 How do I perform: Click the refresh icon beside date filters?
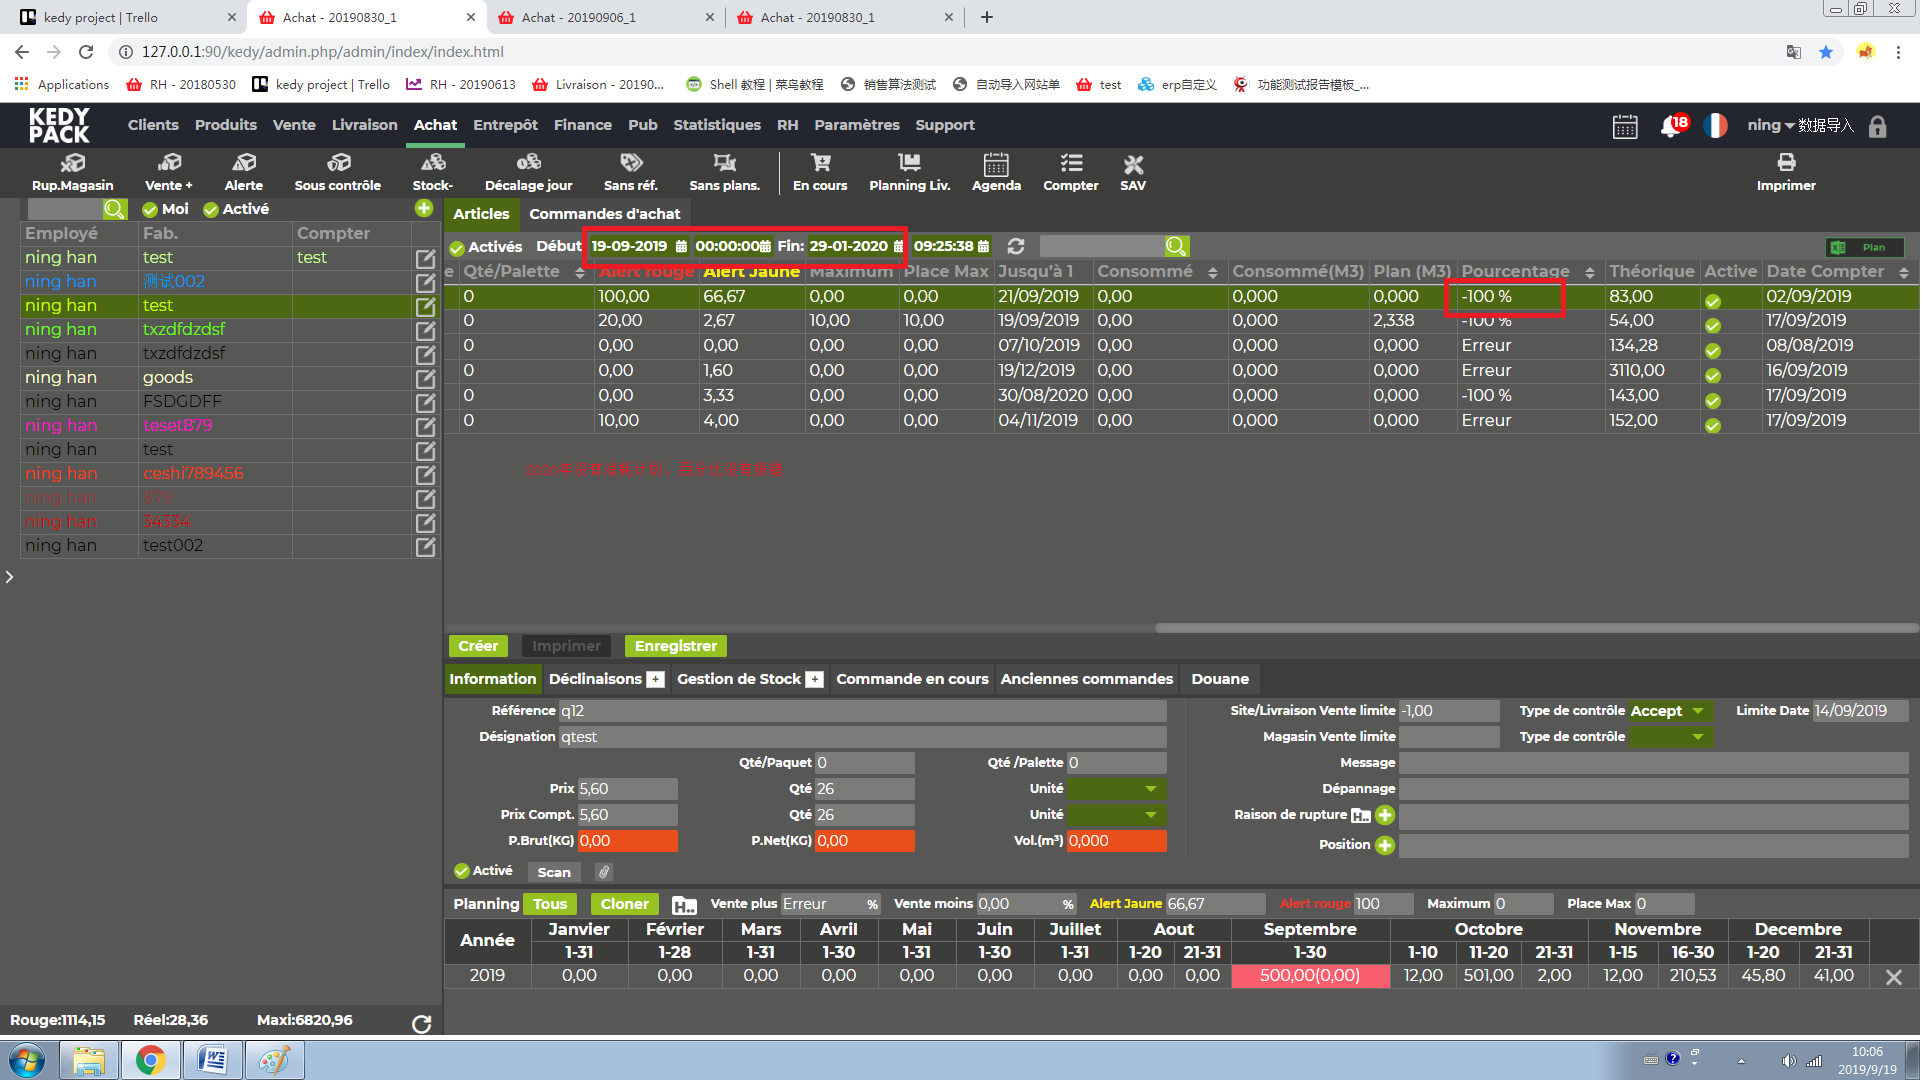[x=1016, y=246]
